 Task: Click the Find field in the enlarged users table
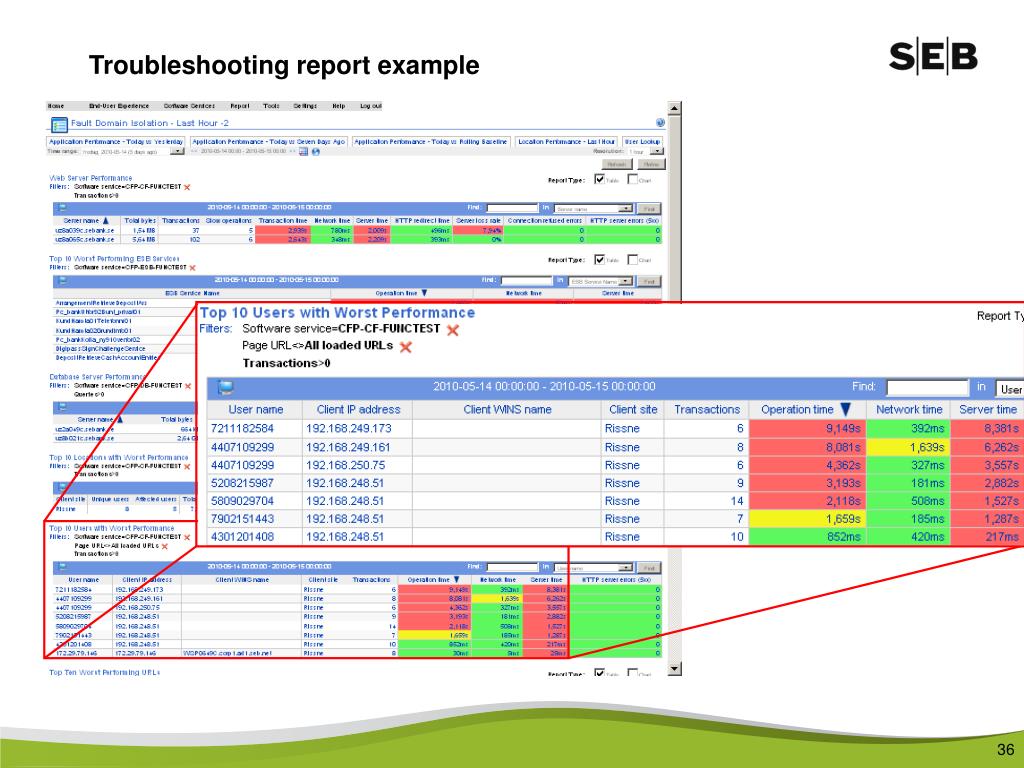tap(927, 388)
